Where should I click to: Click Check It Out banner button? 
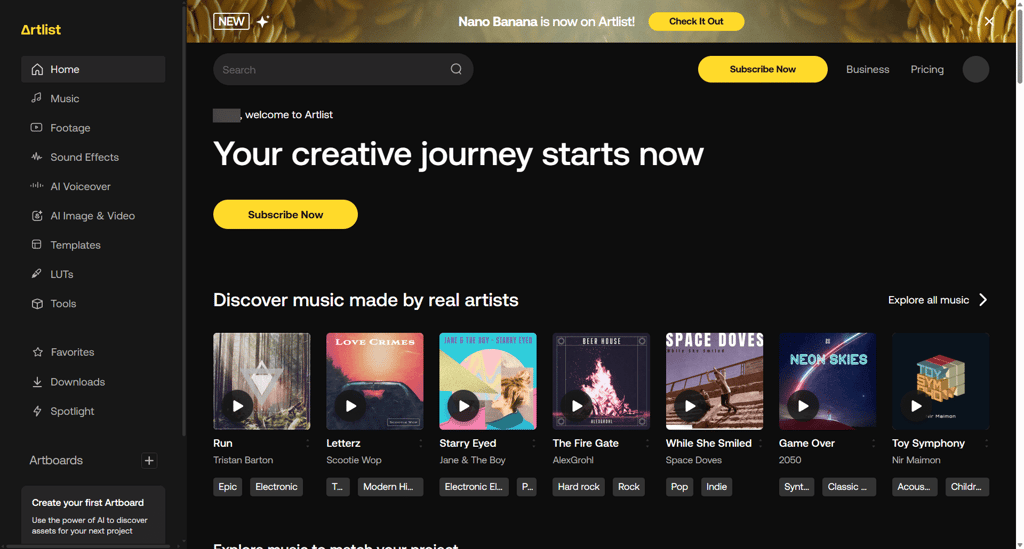696,22
